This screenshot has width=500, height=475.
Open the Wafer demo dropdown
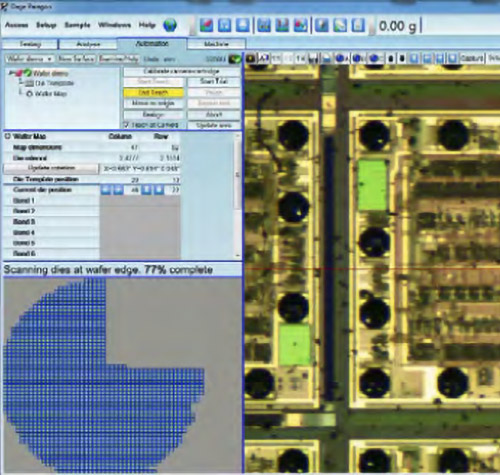30,59
